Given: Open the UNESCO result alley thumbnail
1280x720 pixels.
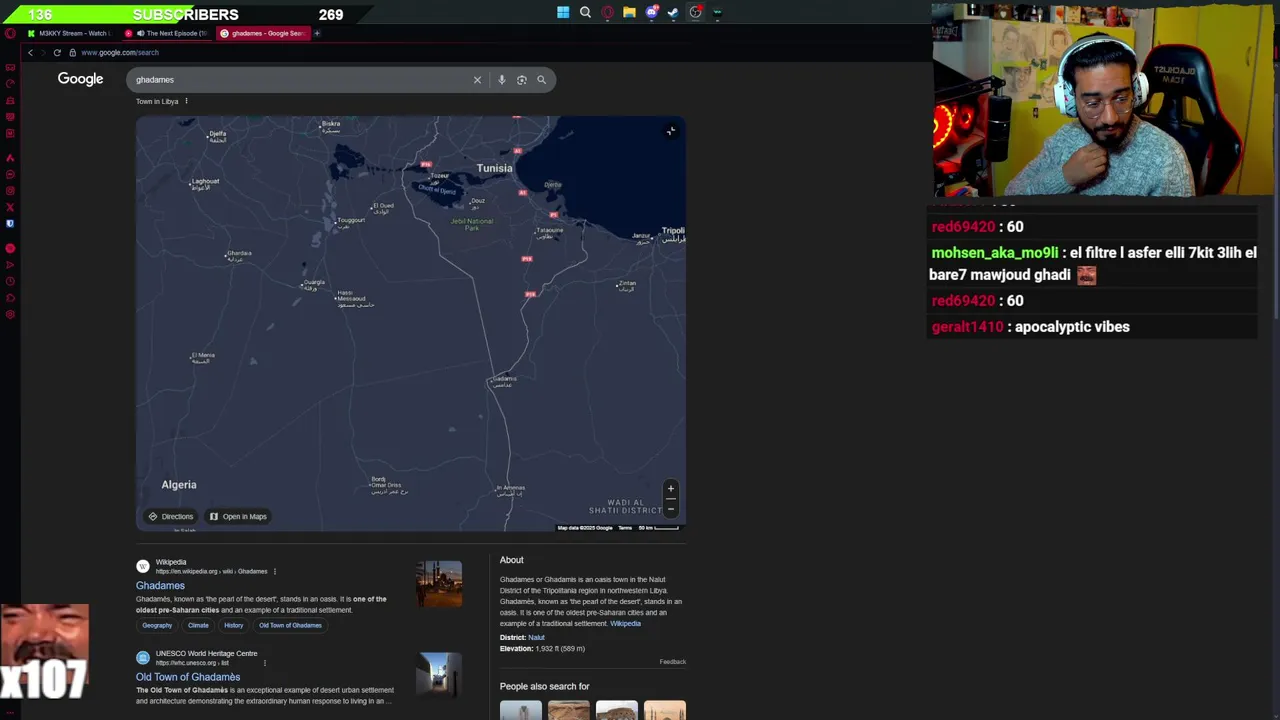Looking at the screenshot, I should [439, 675].
